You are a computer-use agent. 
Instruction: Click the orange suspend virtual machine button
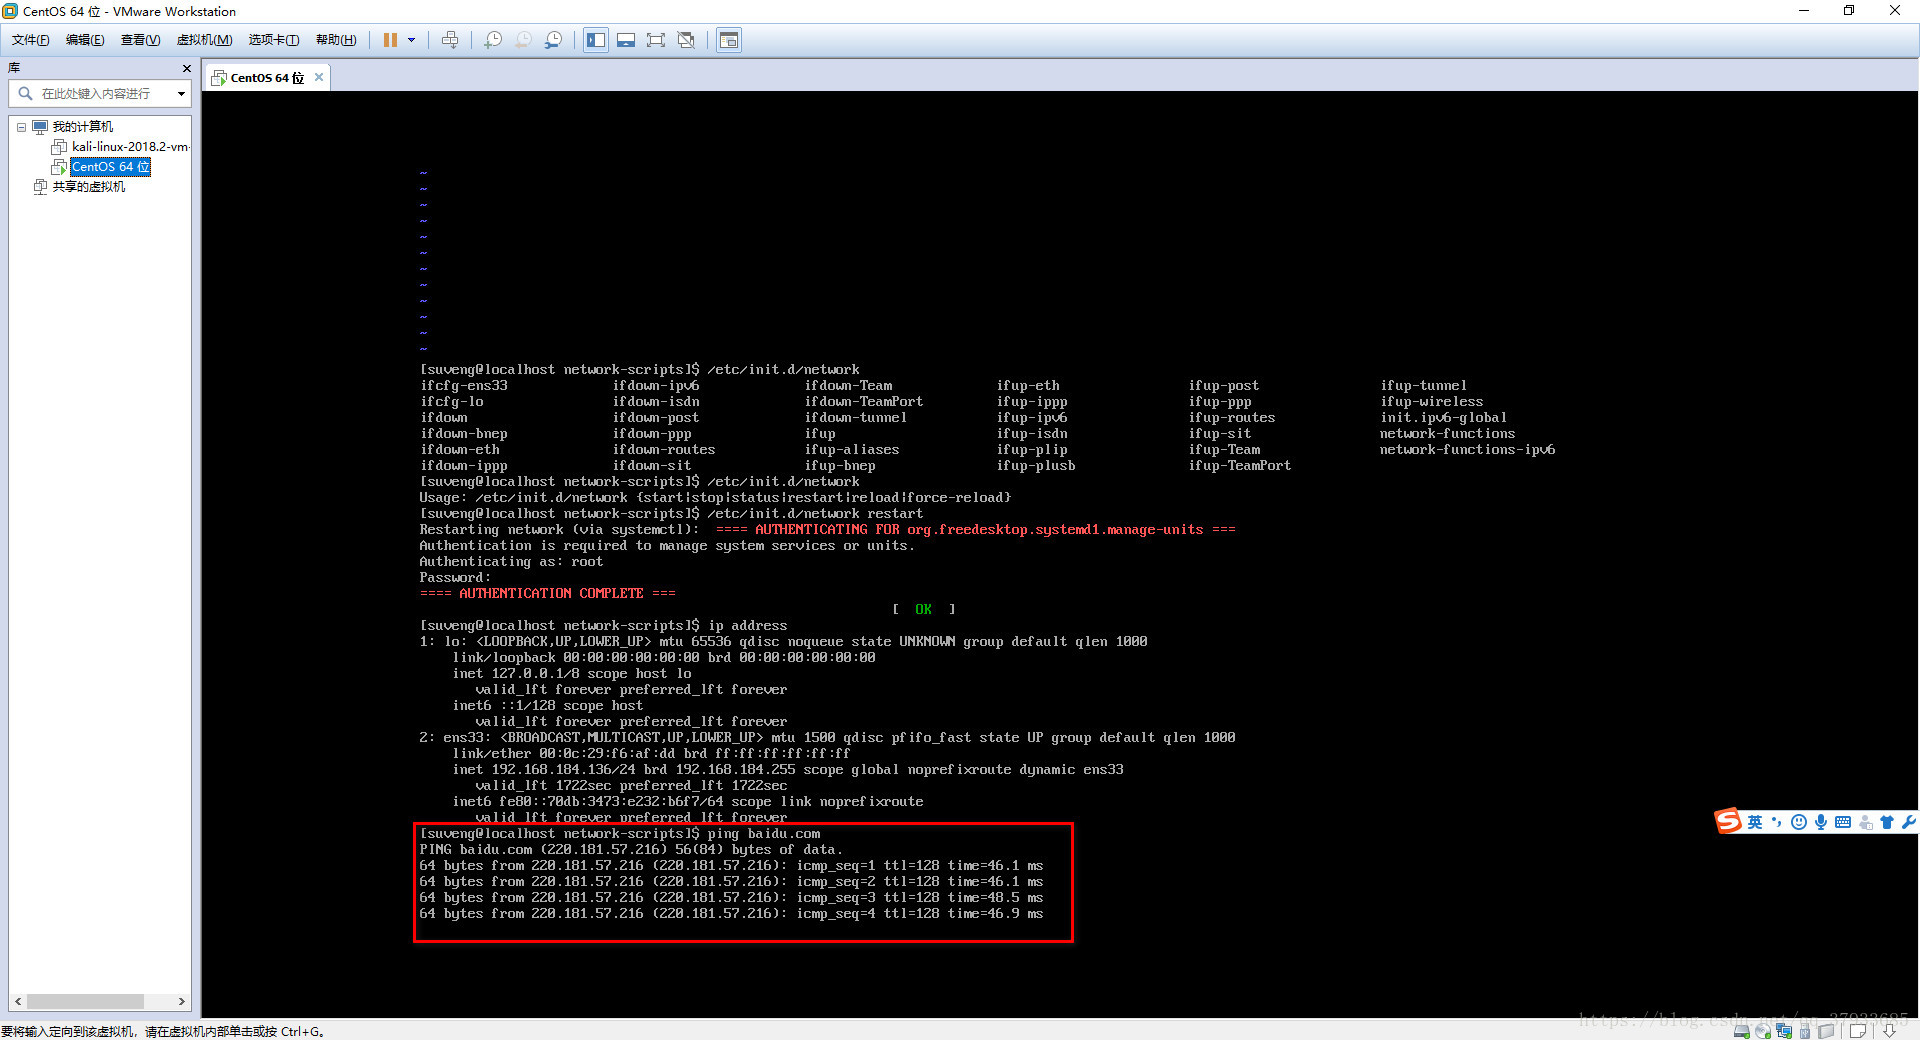coord(390,40)
